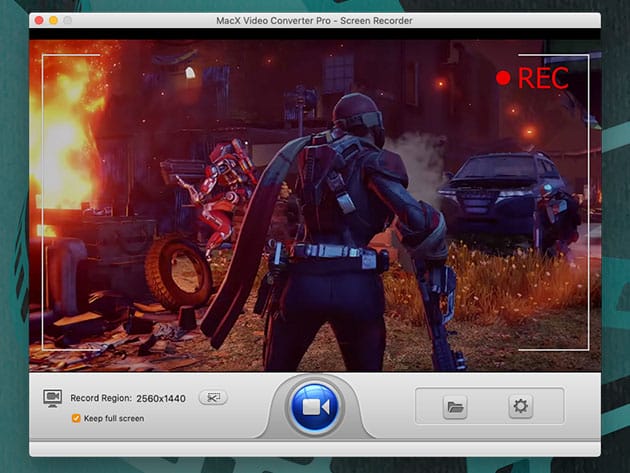Close the Screen Recorder window
Screen dimensions: 630x473
(37, 20)
